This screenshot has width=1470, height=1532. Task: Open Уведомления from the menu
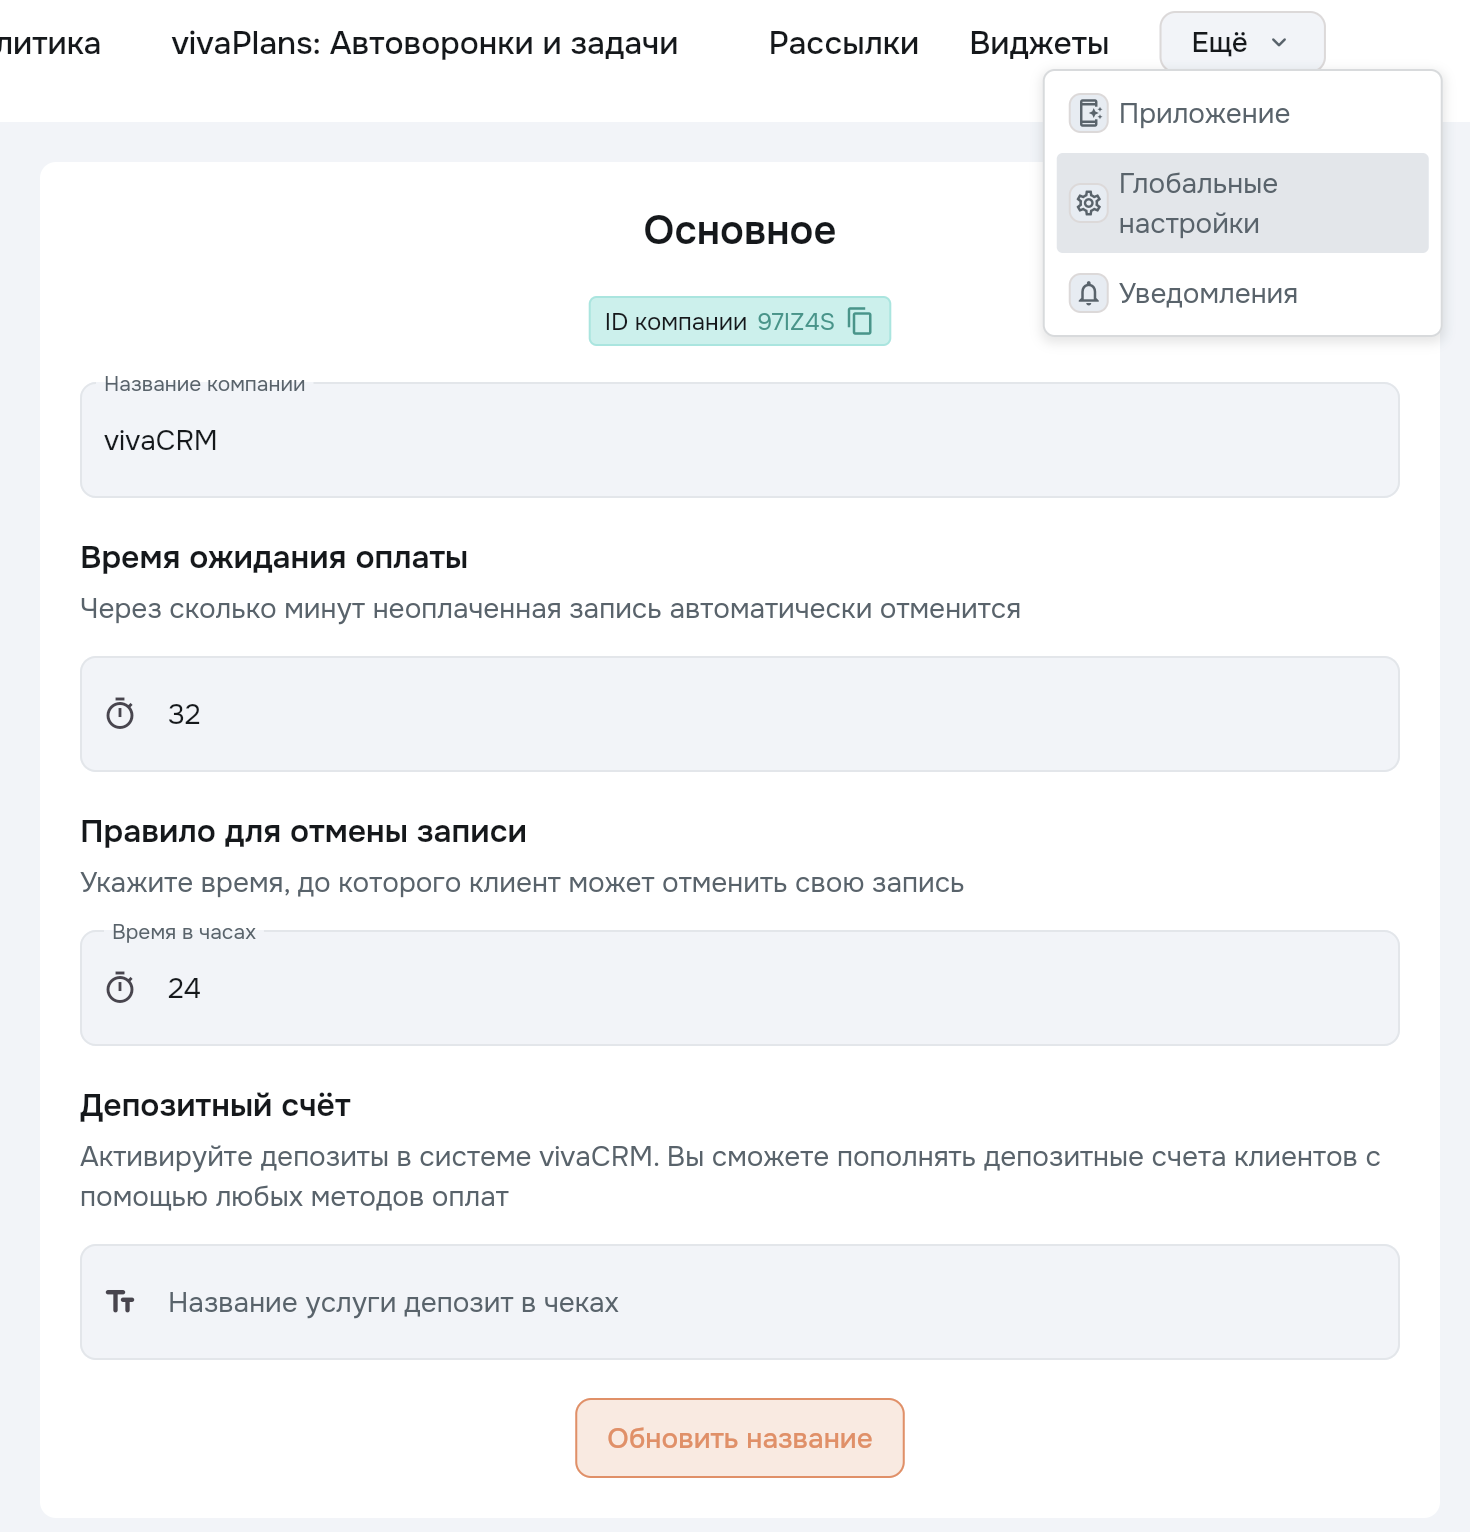pos(1208,293)
